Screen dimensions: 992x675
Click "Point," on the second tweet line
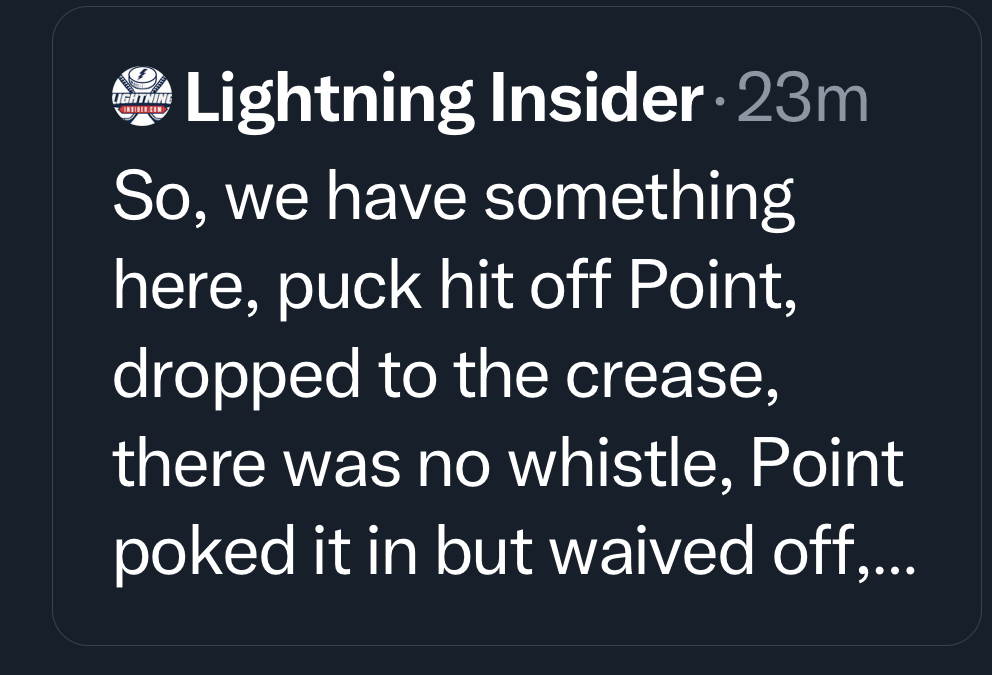click(x=713, y=288)
